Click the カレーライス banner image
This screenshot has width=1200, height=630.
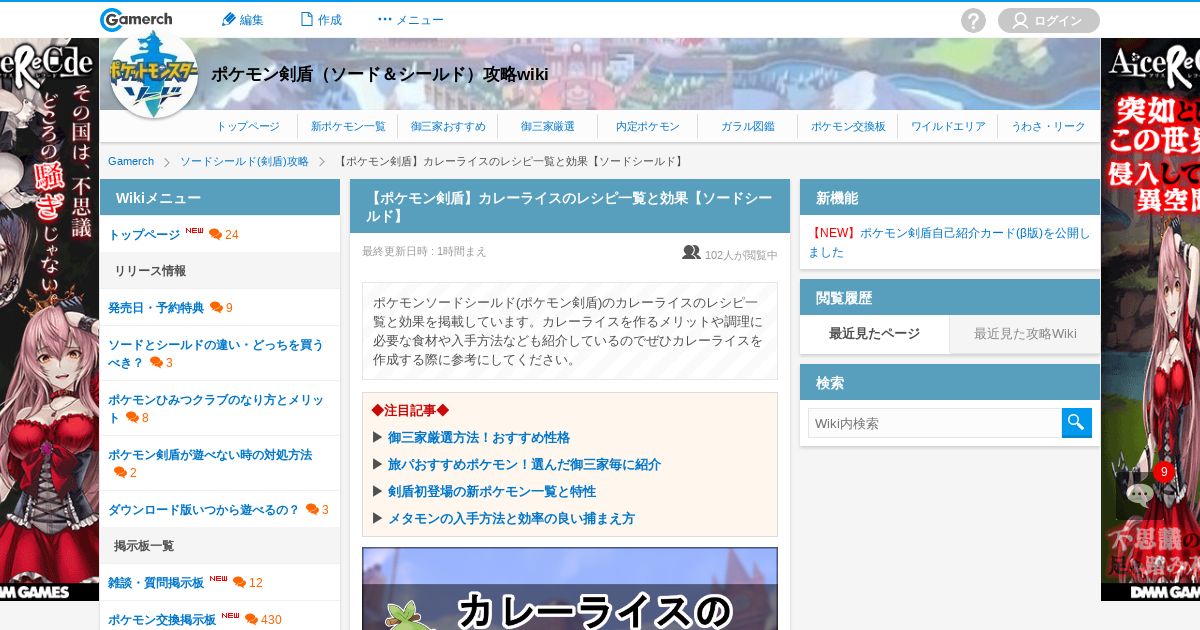click(570, 589)
